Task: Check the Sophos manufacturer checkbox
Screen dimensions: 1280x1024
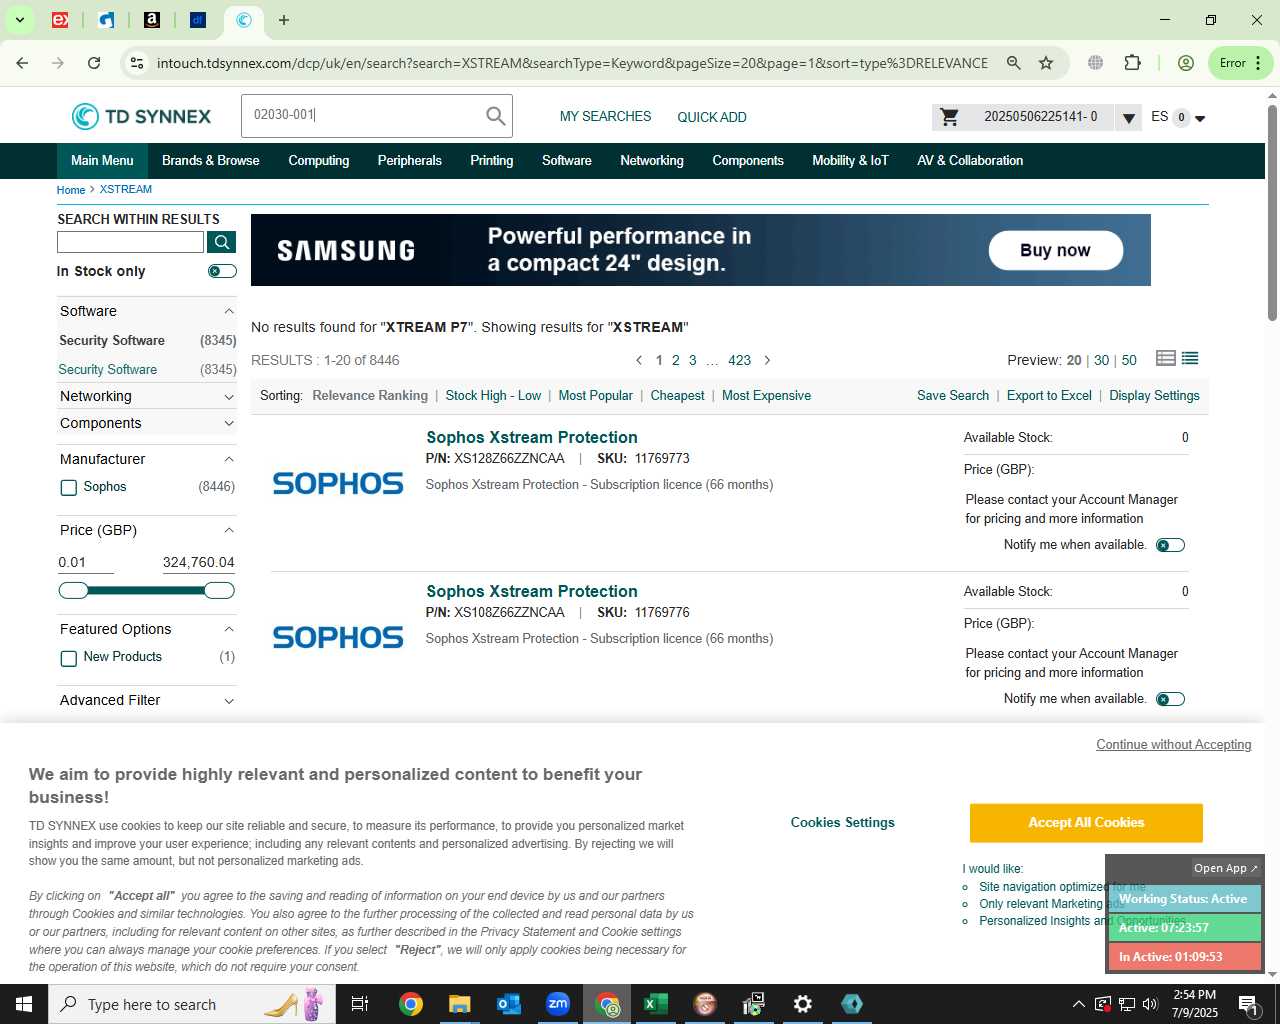Action: pyautogui.click(x=69, y=487)
